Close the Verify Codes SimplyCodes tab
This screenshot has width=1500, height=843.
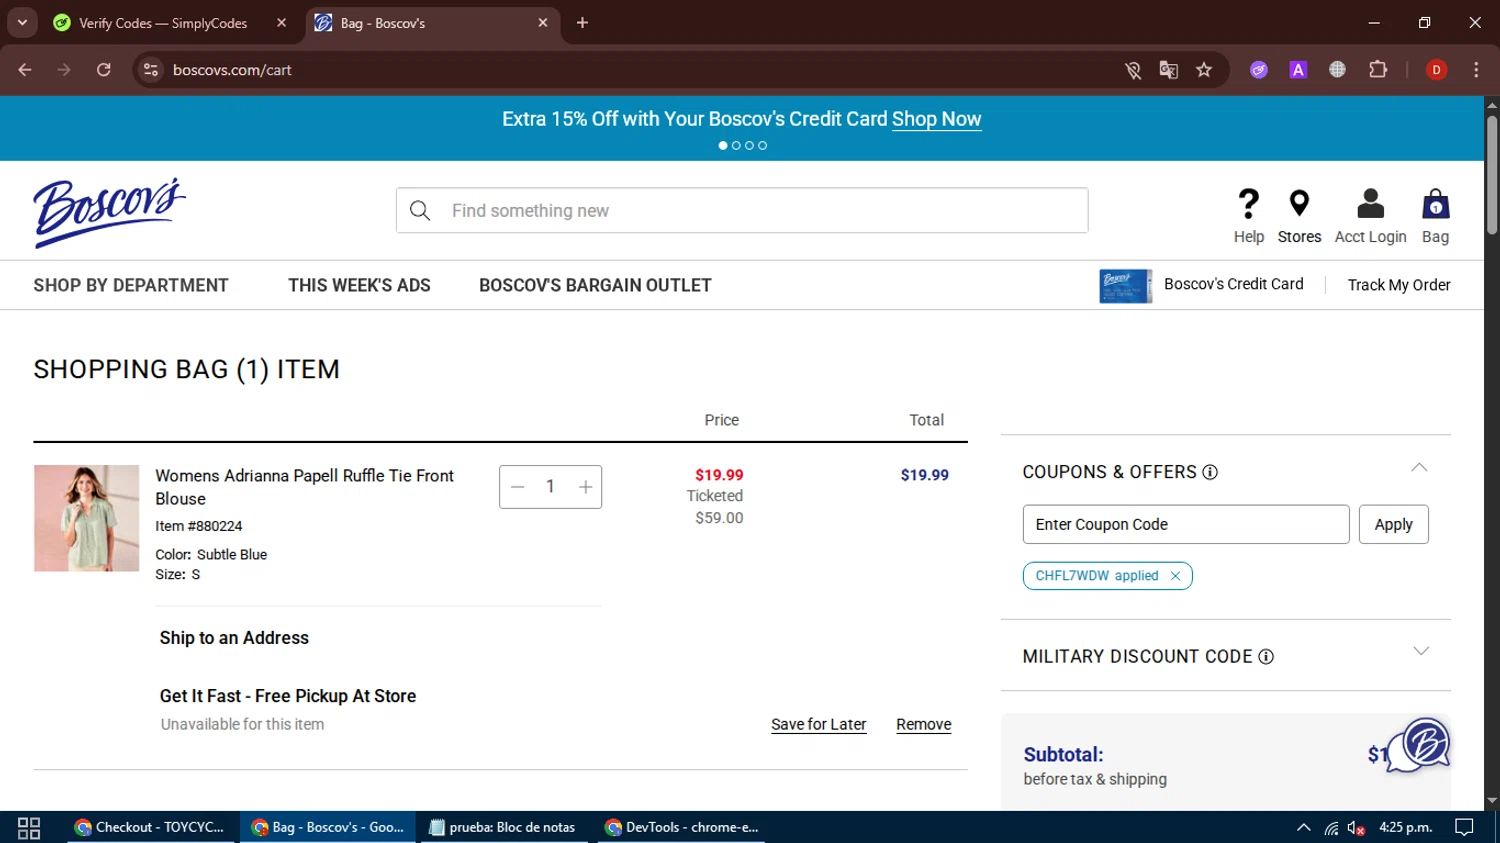click(281, 23)
